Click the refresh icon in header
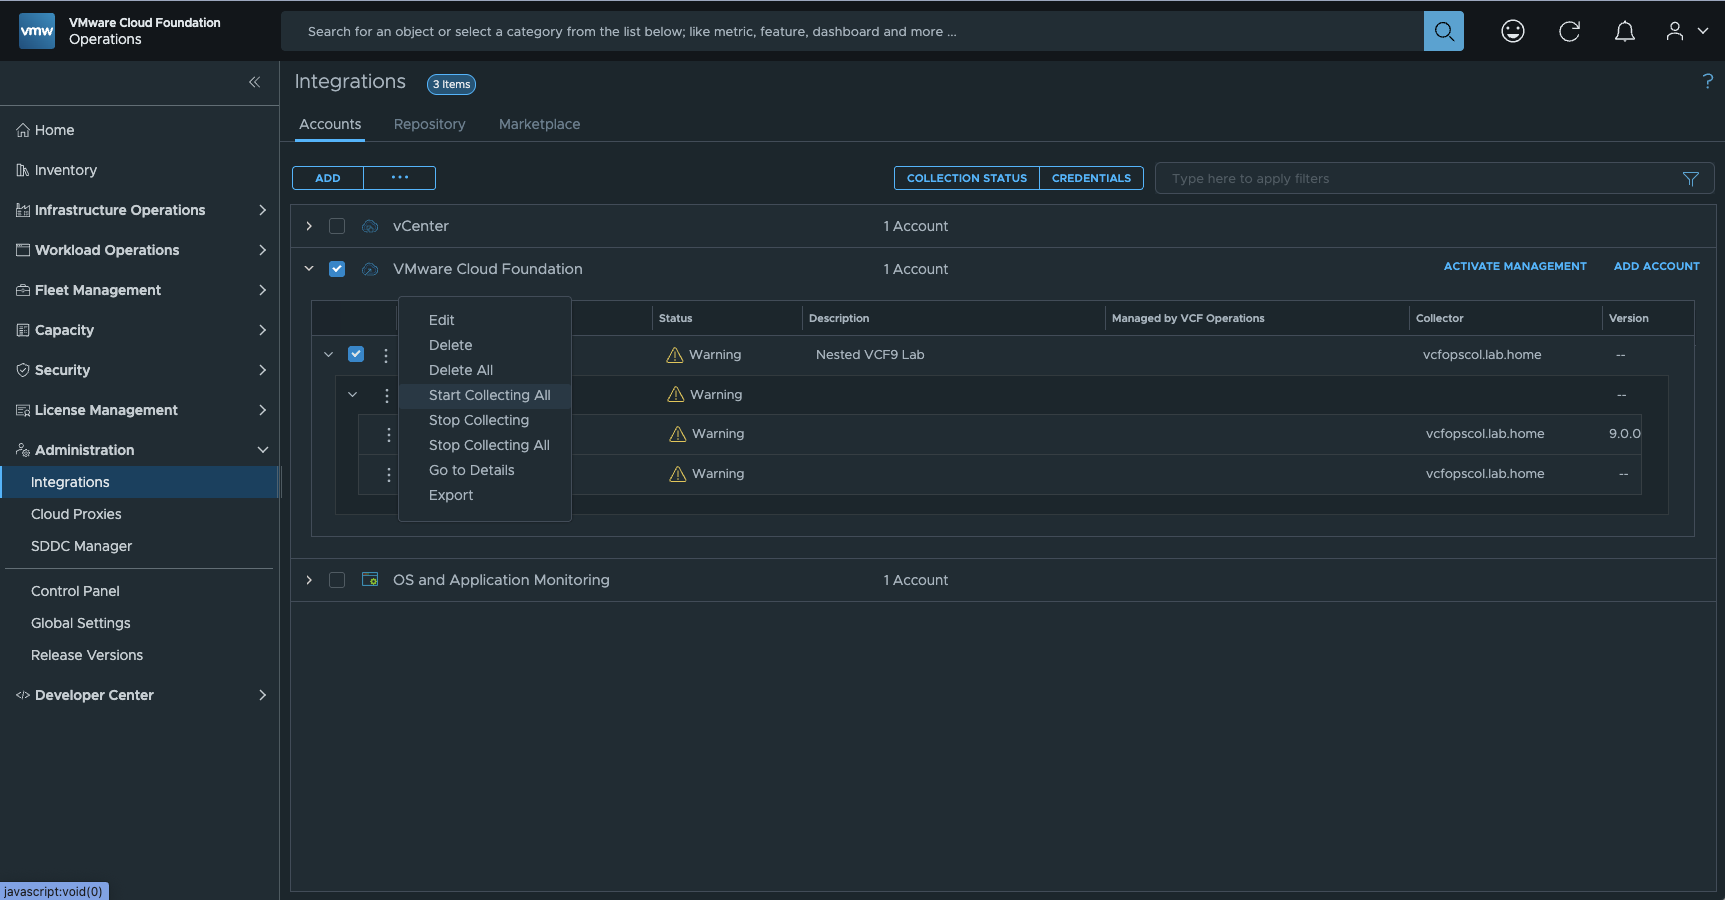This screenshot has height=900, width=1725. point(1569,31)
